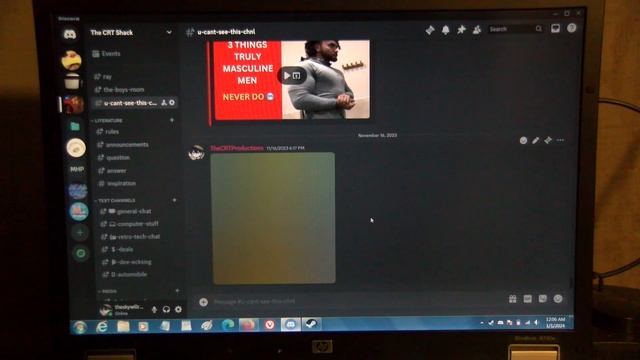The image size is (640, 360).
Task: Click TheCRTProductions message avatar
Action: point(196,153)
